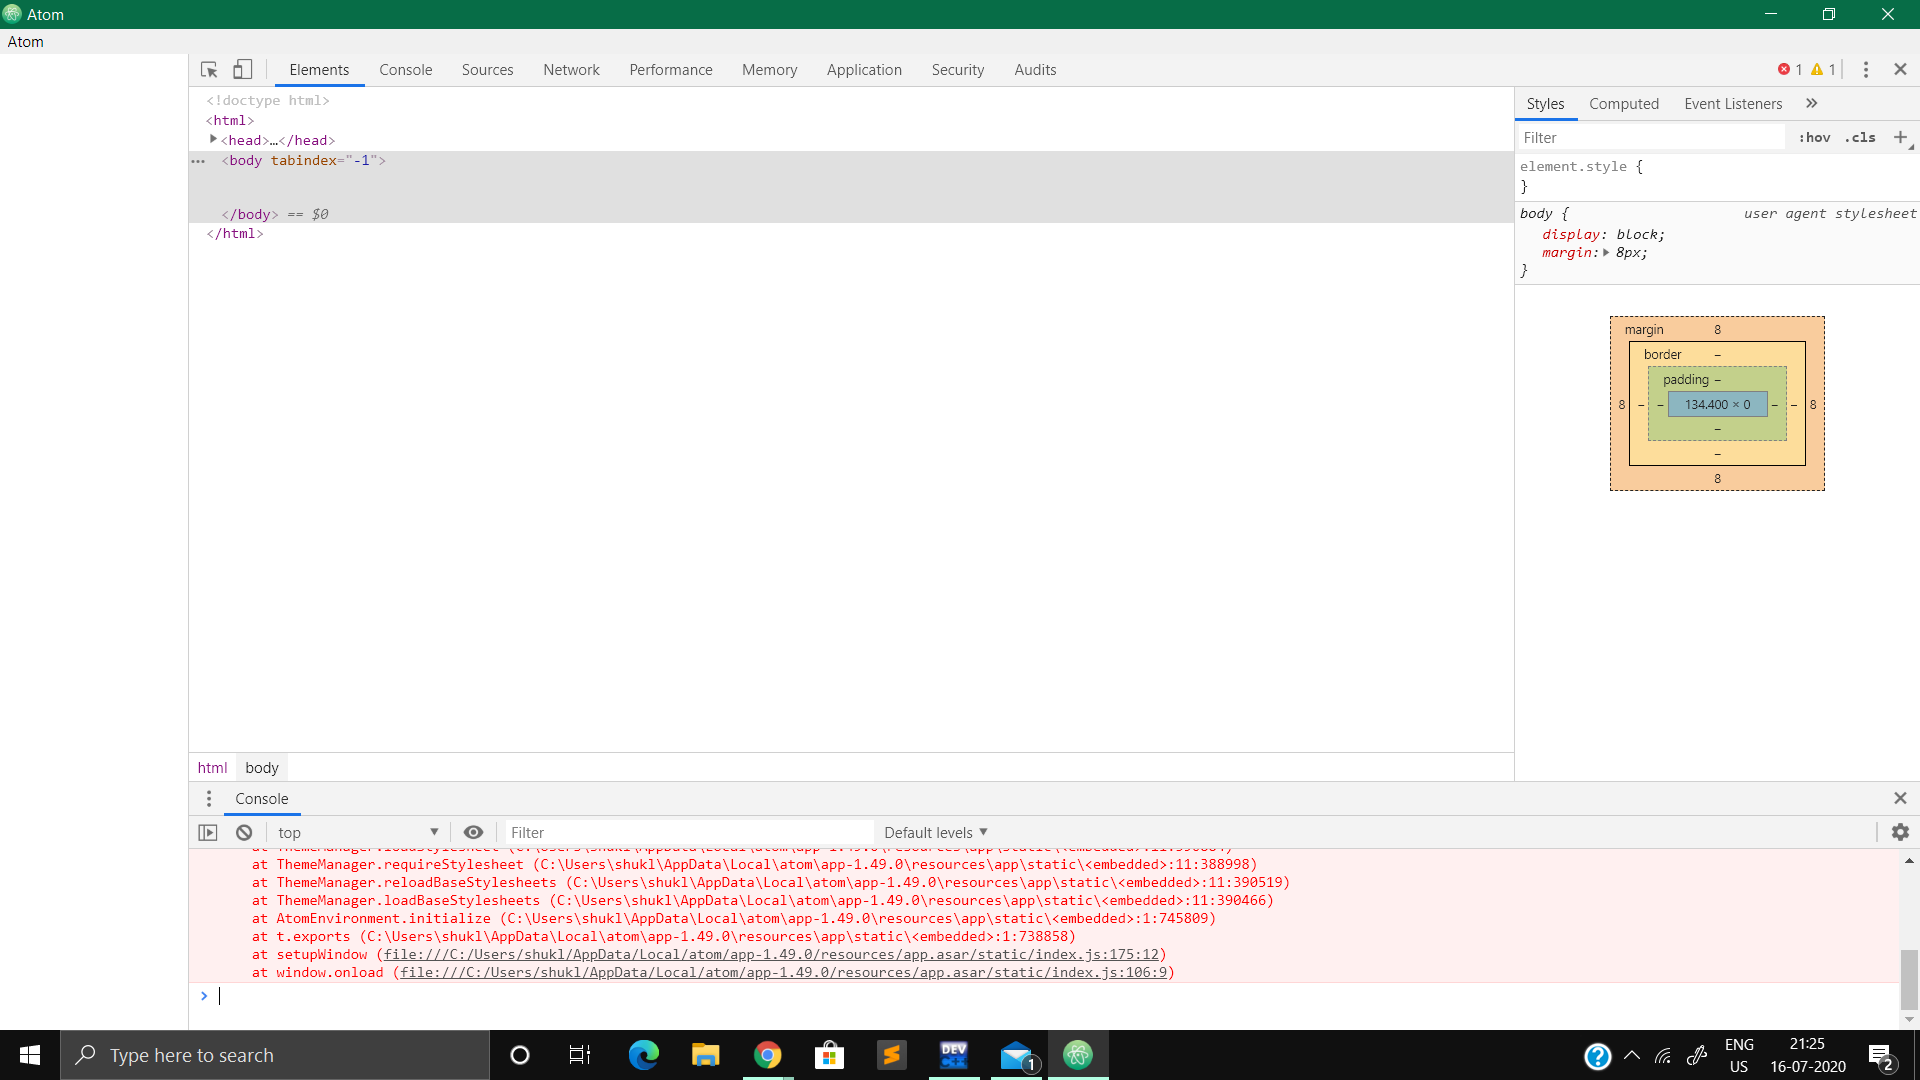Select body in the breadcrumb bar

261,767
